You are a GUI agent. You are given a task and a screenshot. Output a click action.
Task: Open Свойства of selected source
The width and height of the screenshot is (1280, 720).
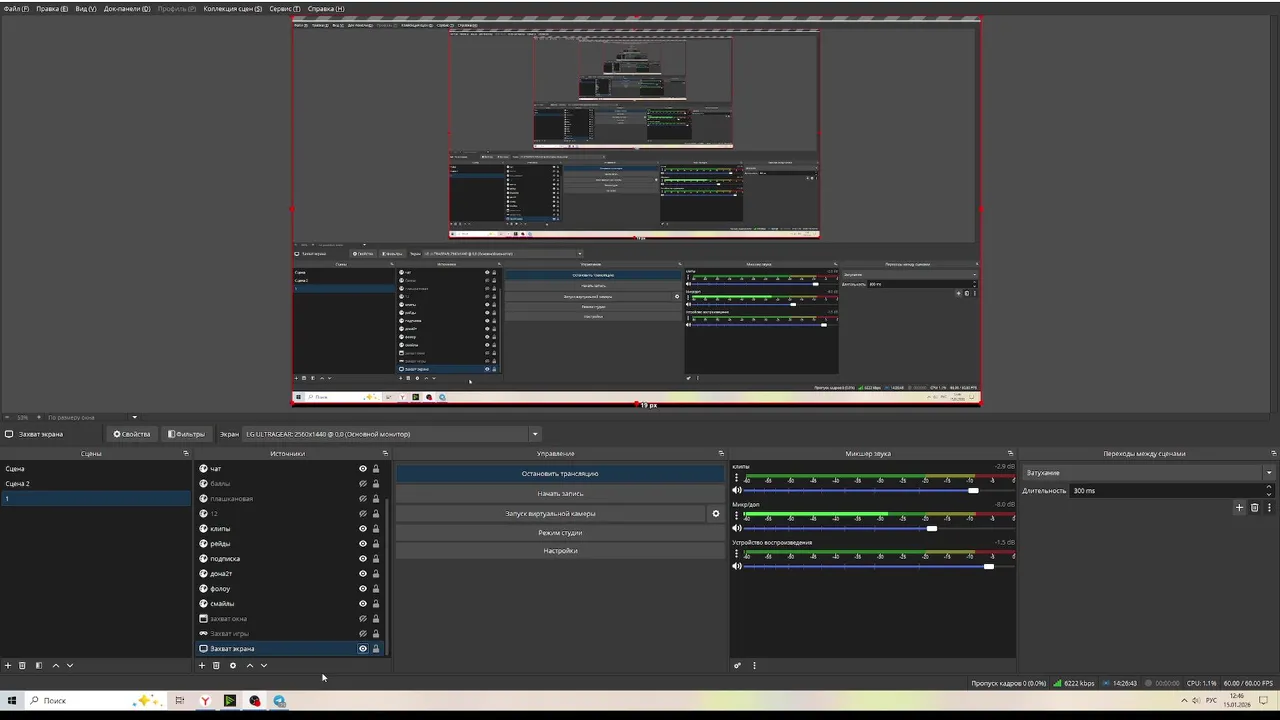coord(132,434)
